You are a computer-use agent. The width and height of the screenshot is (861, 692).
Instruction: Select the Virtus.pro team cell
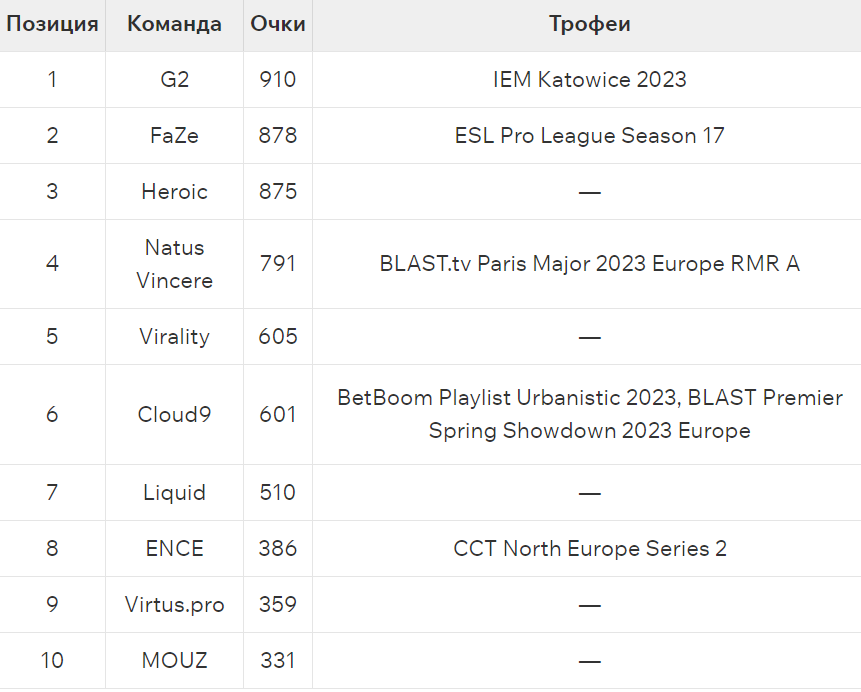click(174, 605)
